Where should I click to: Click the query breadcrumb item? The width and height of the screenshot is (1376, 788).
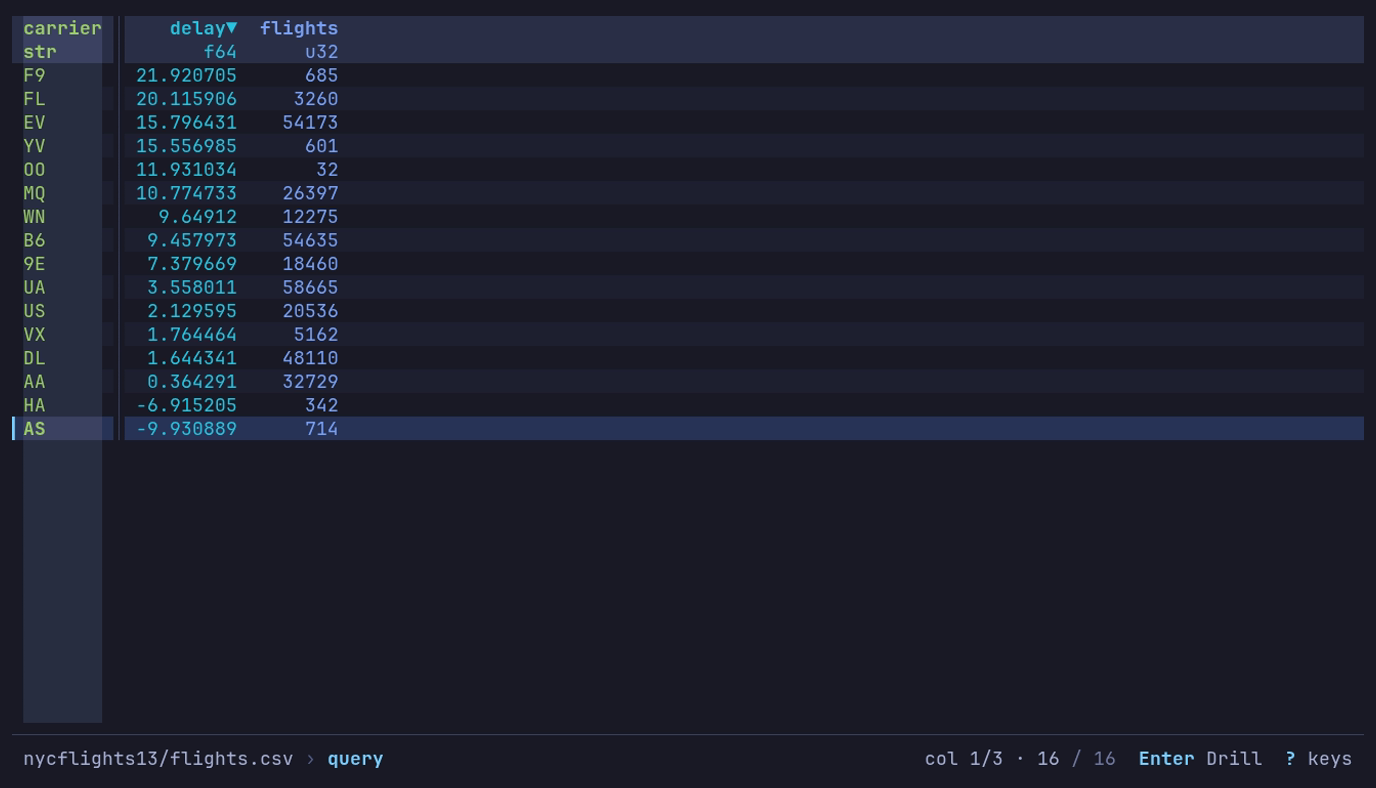(x=355, y=758)
